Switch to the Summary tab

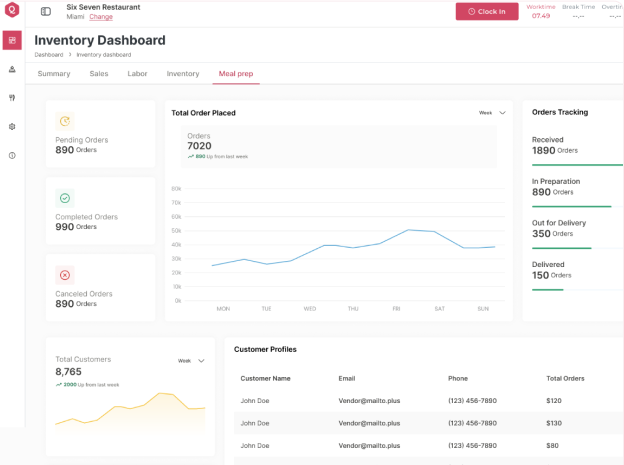point(54,74)
